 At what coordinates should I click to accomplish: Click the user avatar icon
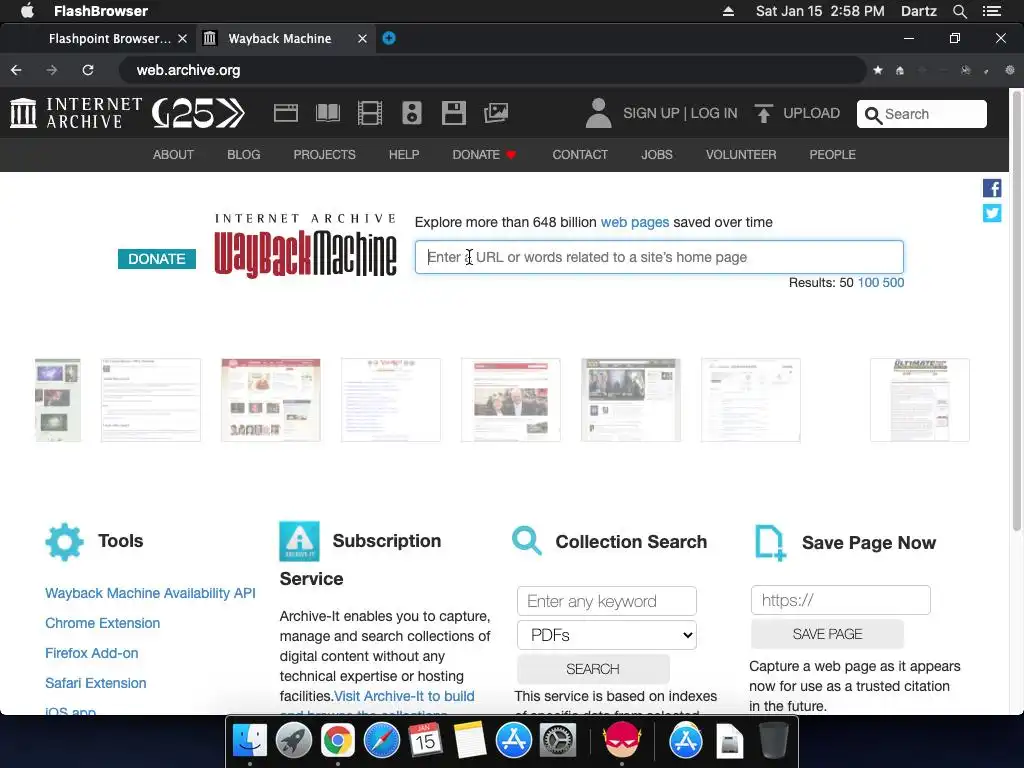(x=598, y=113)
